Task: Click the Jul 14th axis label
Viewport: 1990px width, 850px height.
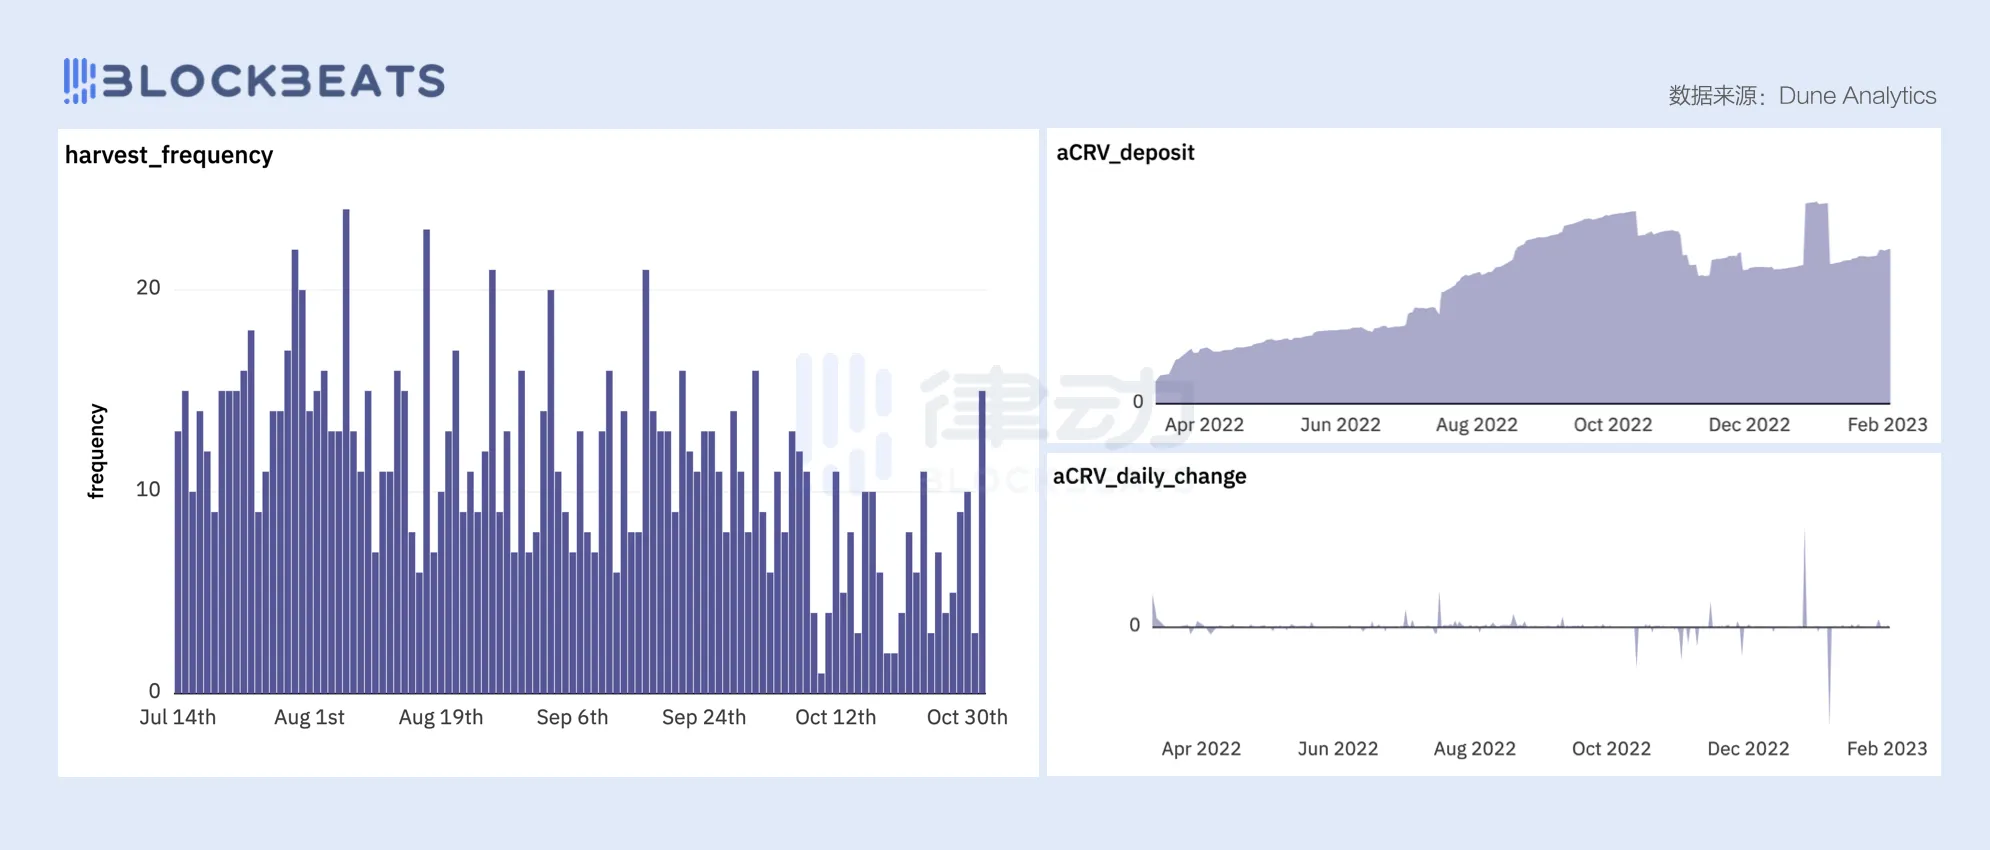Action: coord(177,717)
